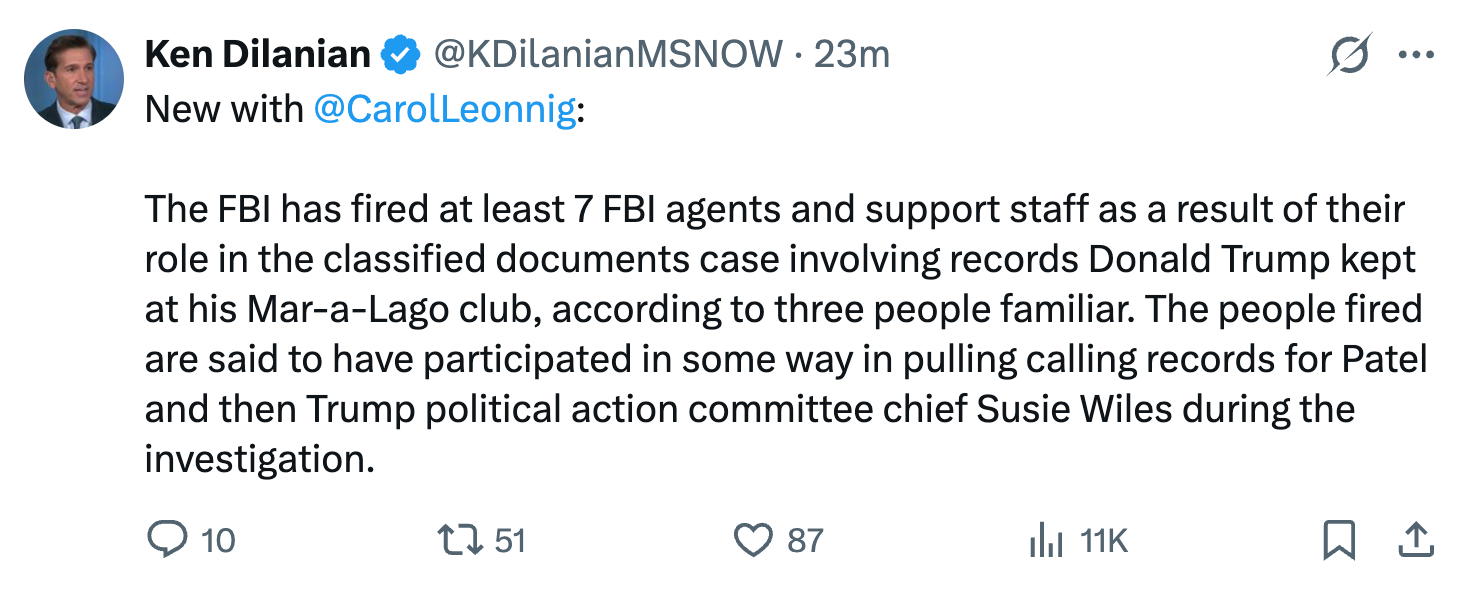Open the @KDilanianMSNOW handle link
The height and width of the screenshot is (594, 1480).
(608, 54)
